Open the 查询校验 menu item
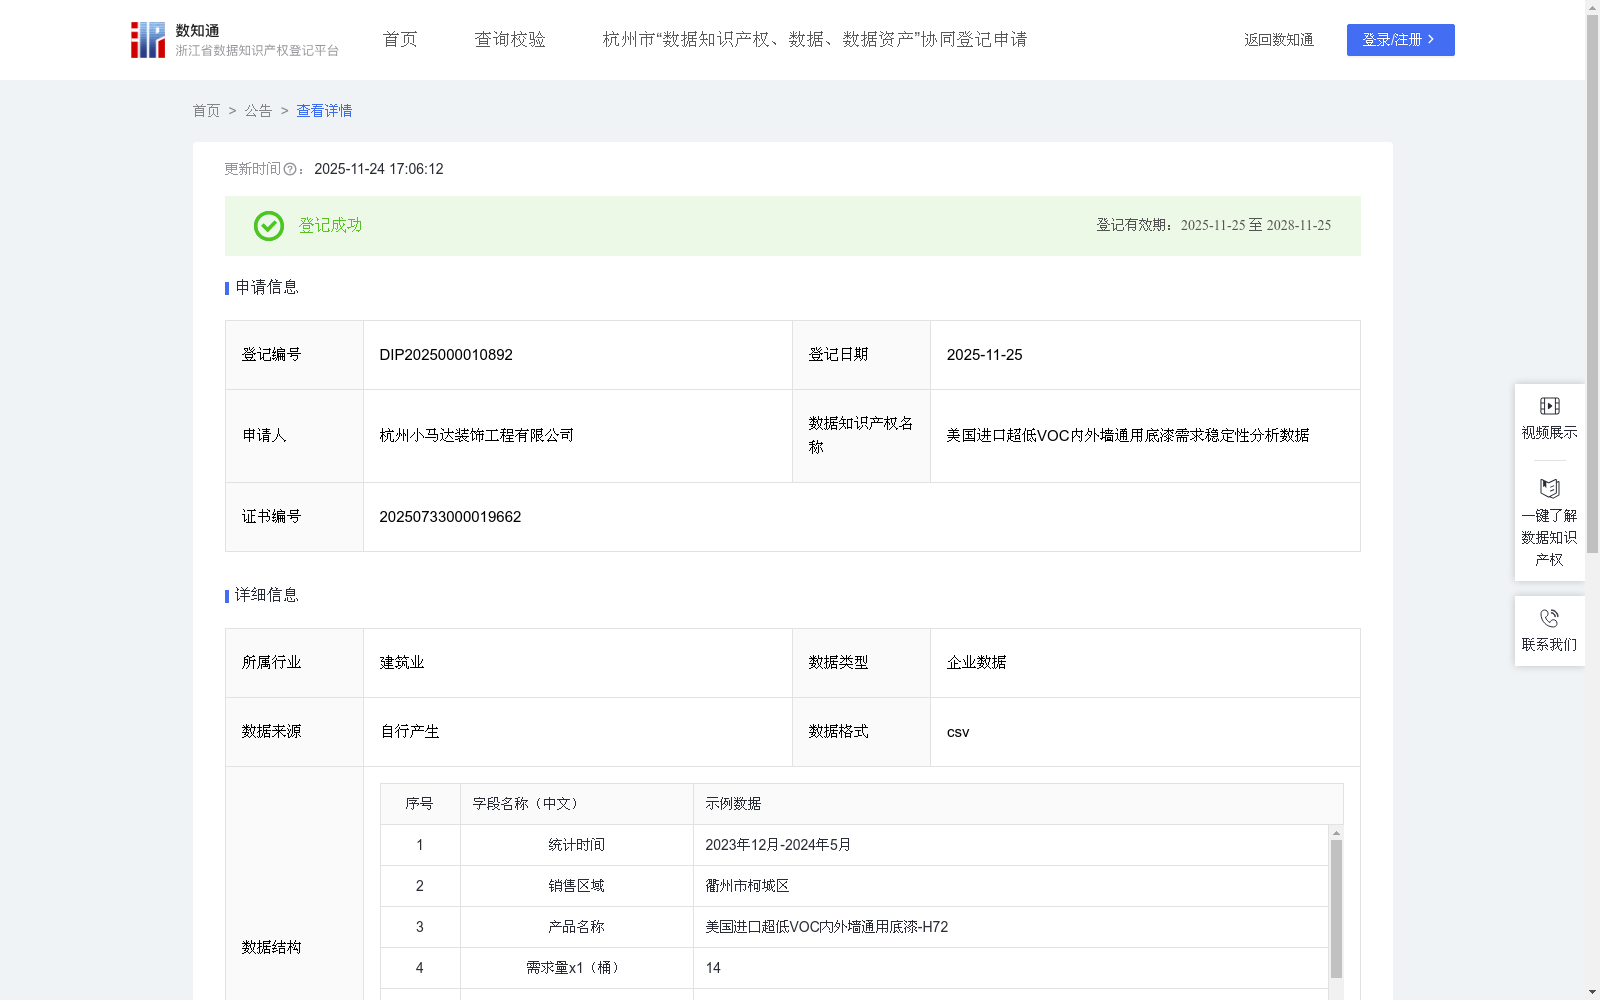Viewport: 1600px width, 1000px height. coord(510,40)
